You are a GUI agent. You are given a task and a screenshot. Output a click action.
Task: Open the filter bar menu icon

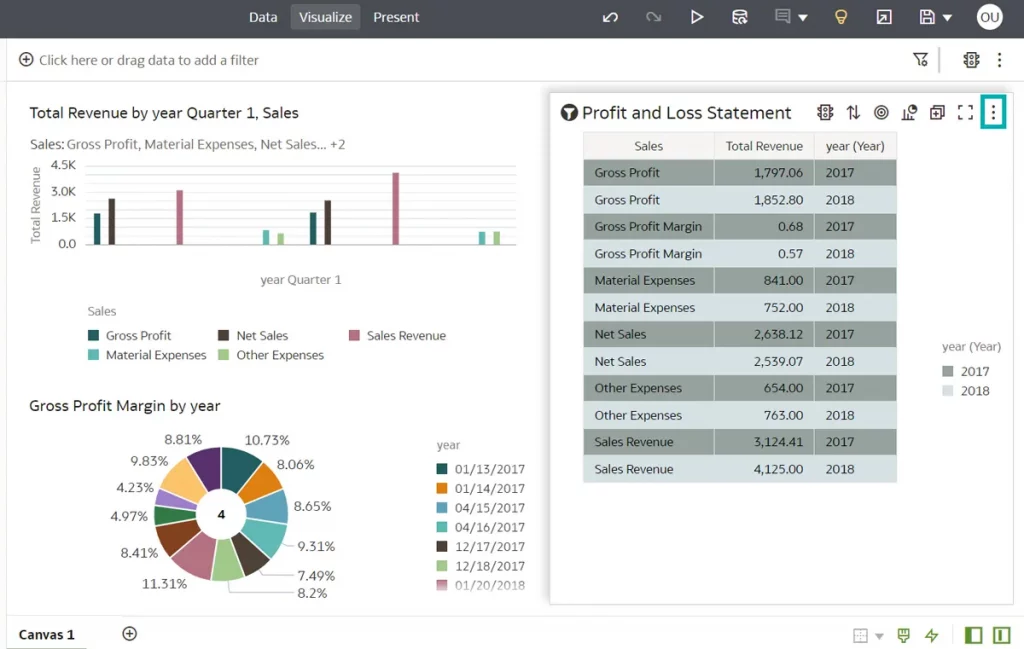921,60
